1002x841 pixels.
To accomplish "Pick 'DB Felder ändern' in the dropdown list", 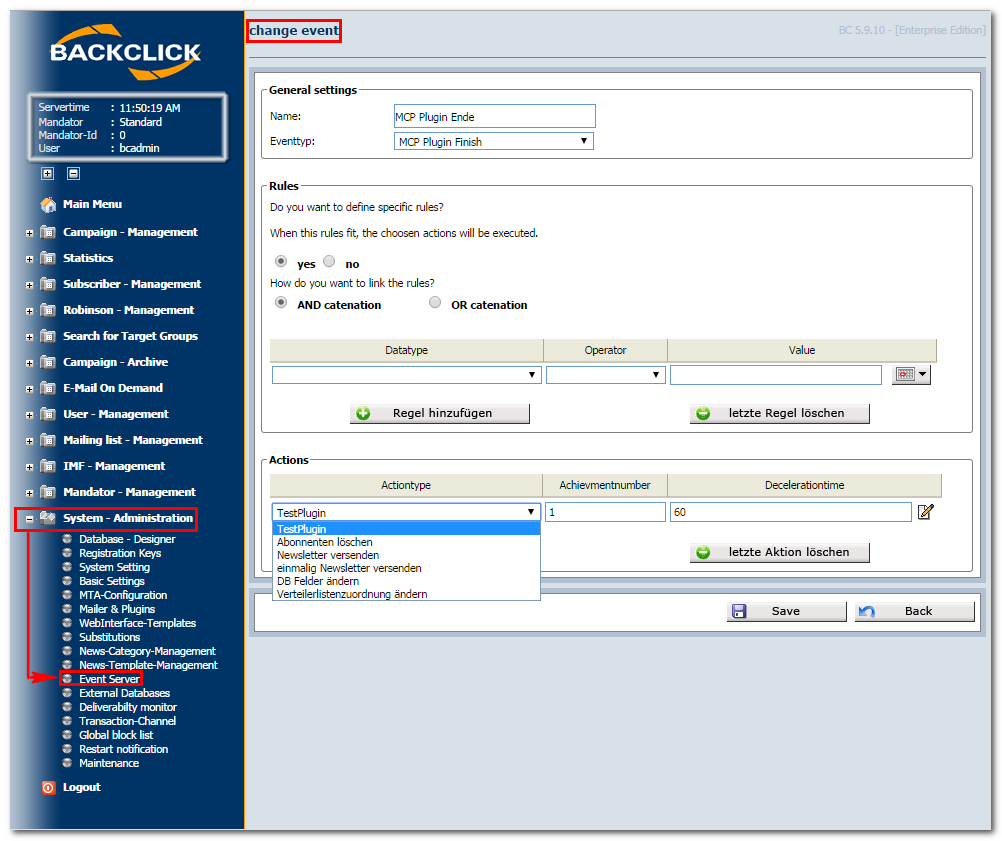I will coord(318,581).
